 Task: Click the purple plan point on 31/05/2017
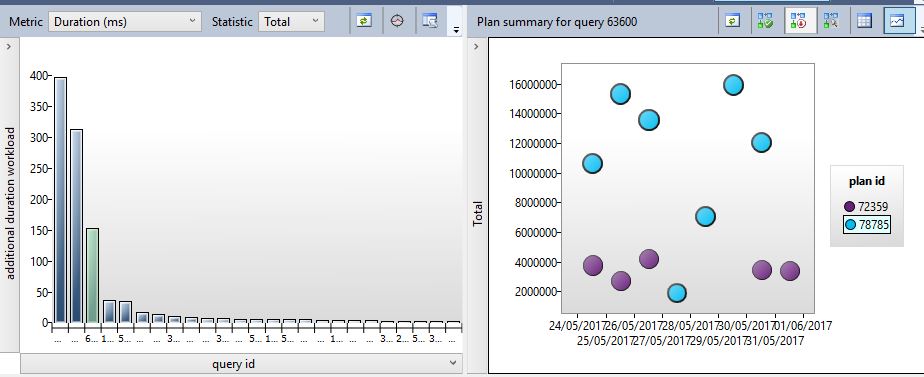click(x=762, y=270)
